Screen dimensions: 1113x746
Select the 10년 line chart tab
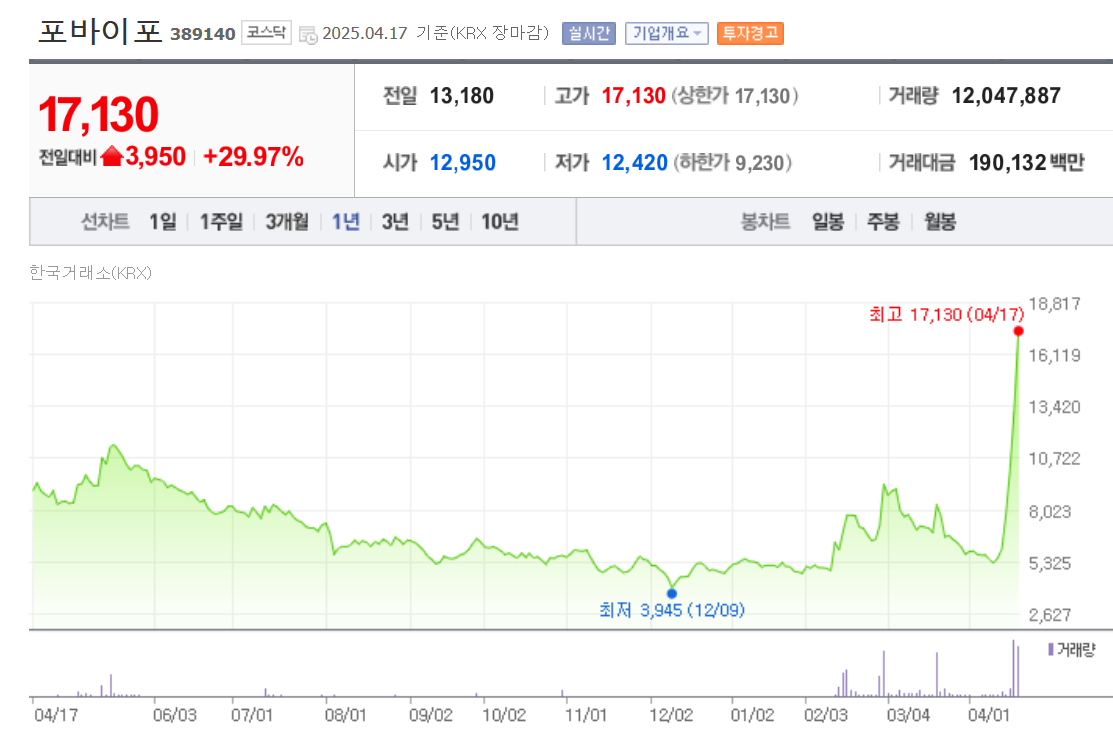tap(500, 221)
